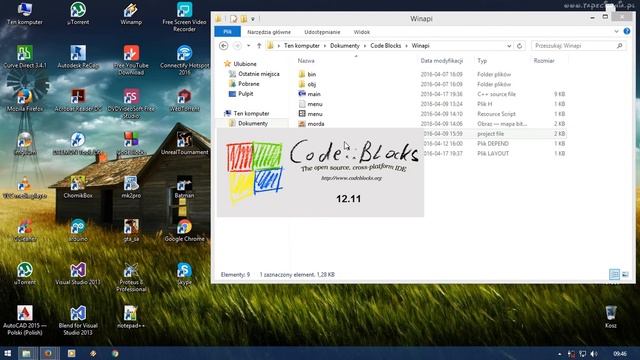The width and height of the screenshot is (640, 360).
Task: Open the volume control in system tray
Action: [x=594, y=353]
